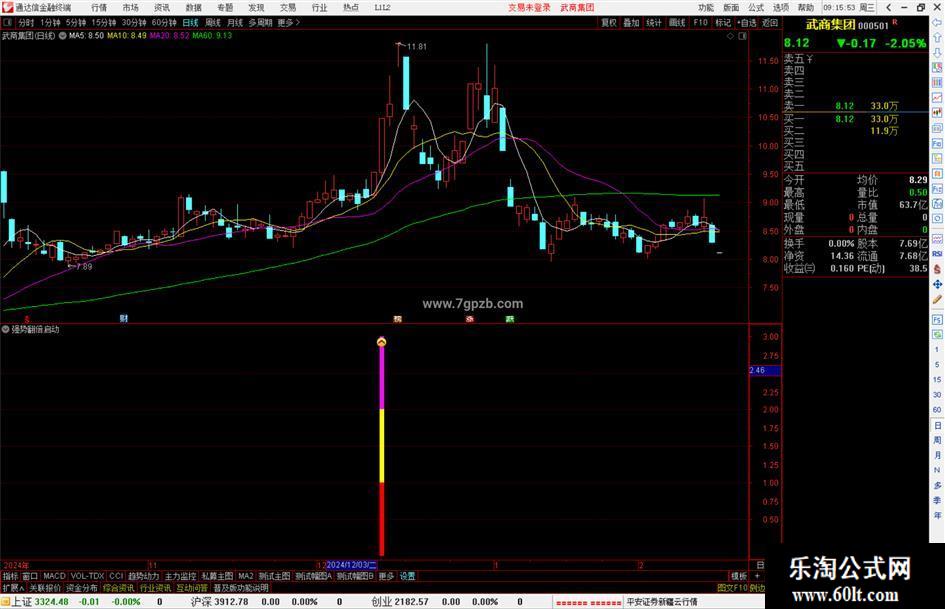945x609 pixels.
Task: Select the 日 period in the right sidebar
Action: pyautogui.click(x=937, y=425)
